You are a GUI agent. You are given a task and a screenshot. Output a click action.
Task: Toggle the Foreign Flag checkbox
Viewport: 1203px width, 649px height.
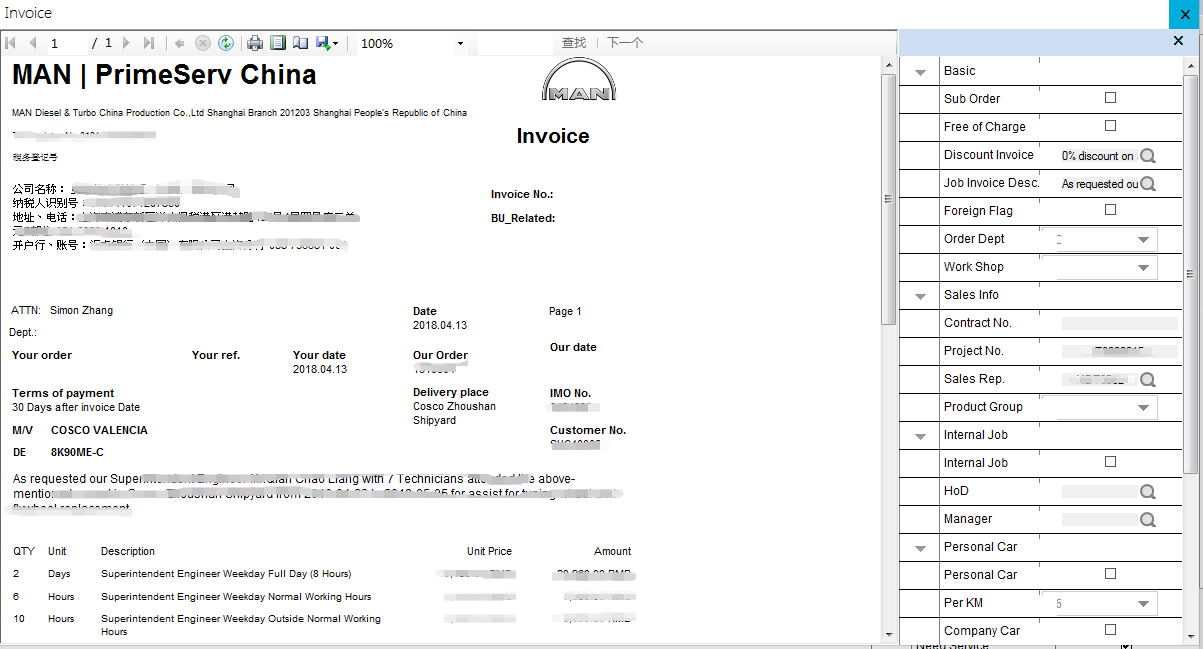1110,210
